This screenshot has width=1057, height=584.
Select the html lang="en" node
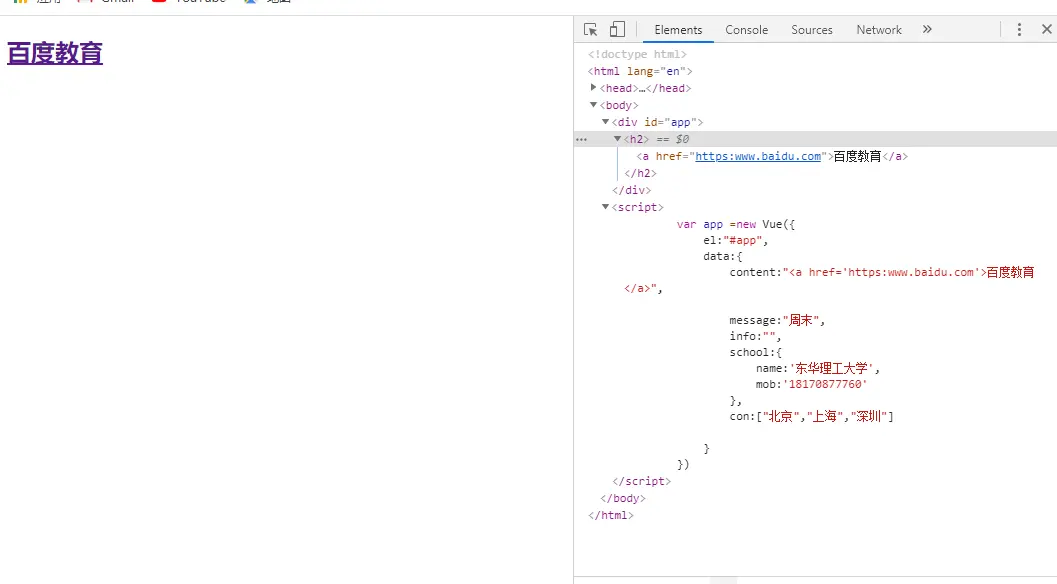click(640, 71)
